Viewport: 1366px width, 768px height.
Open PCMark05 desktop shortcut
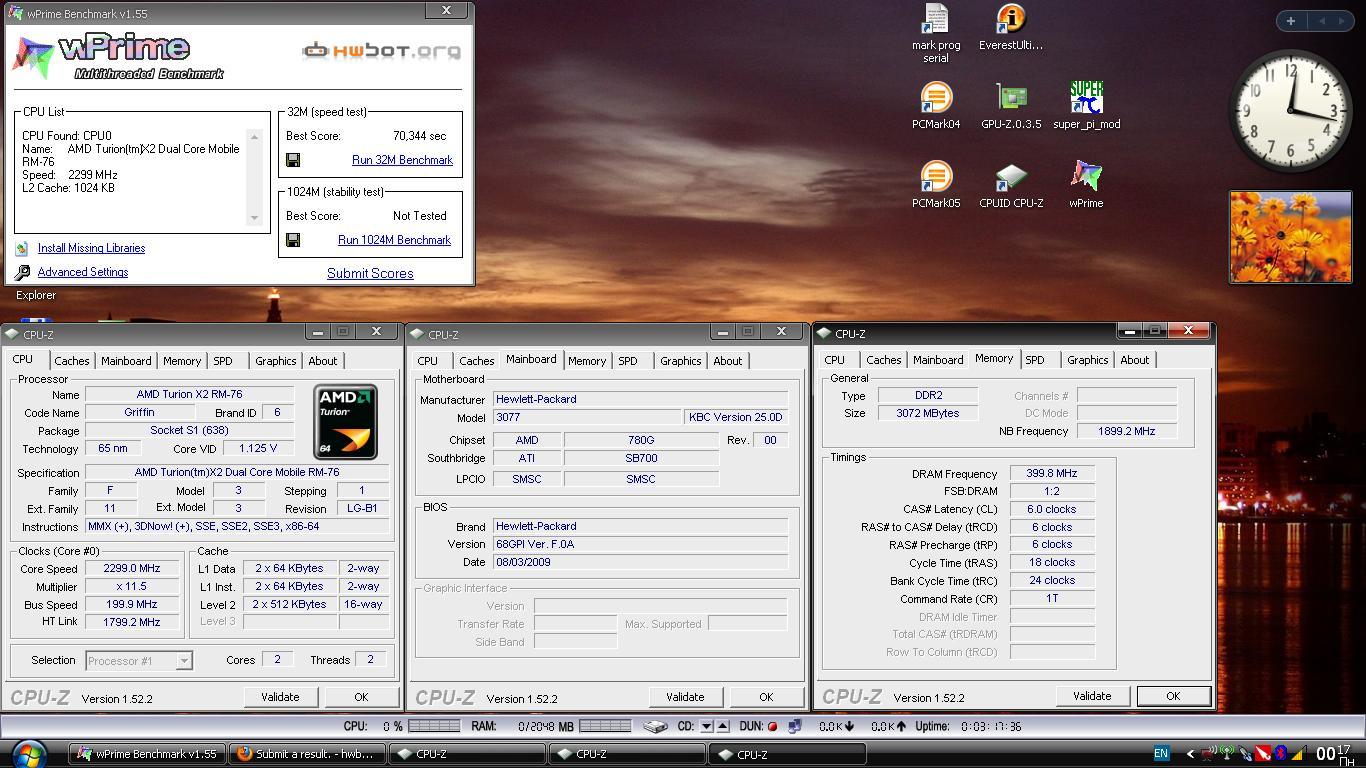click(x=936, y=185)
